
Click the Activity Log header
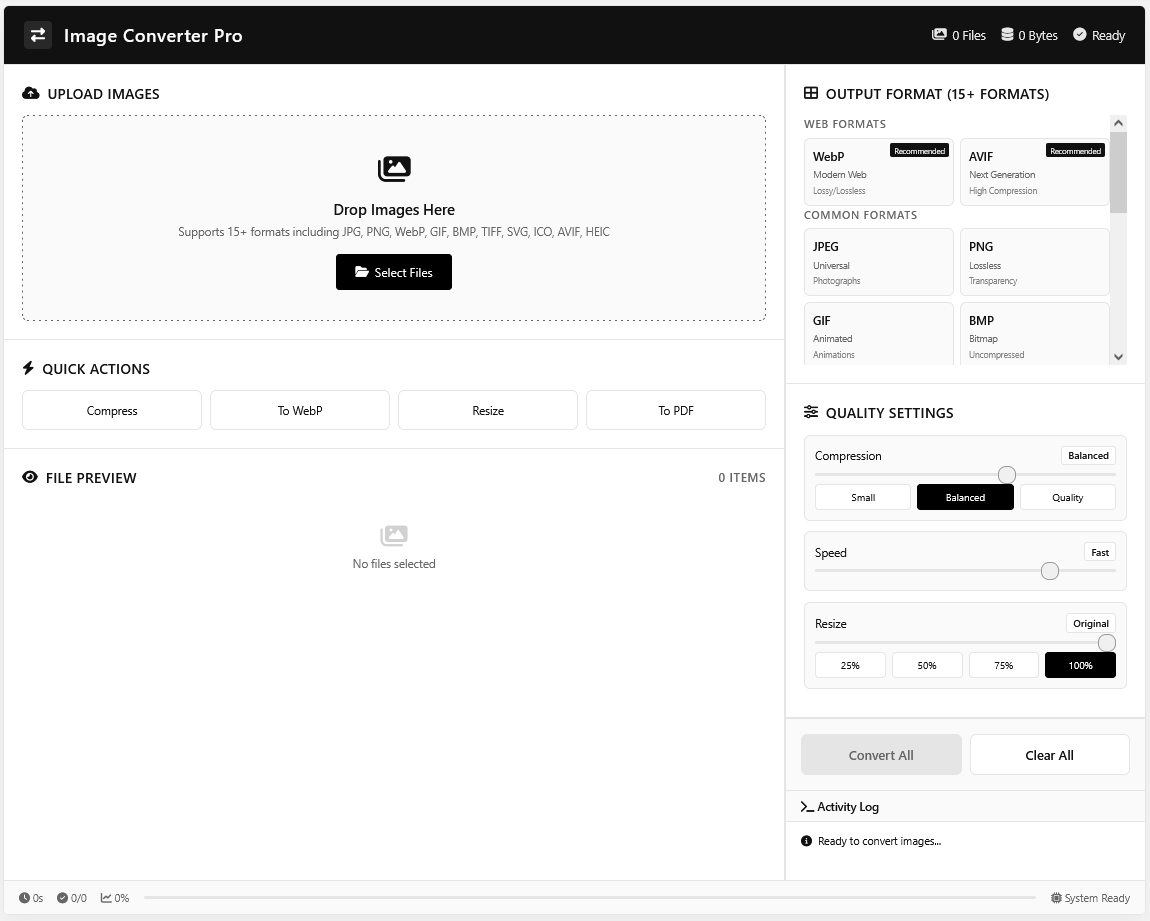[965, 807]
